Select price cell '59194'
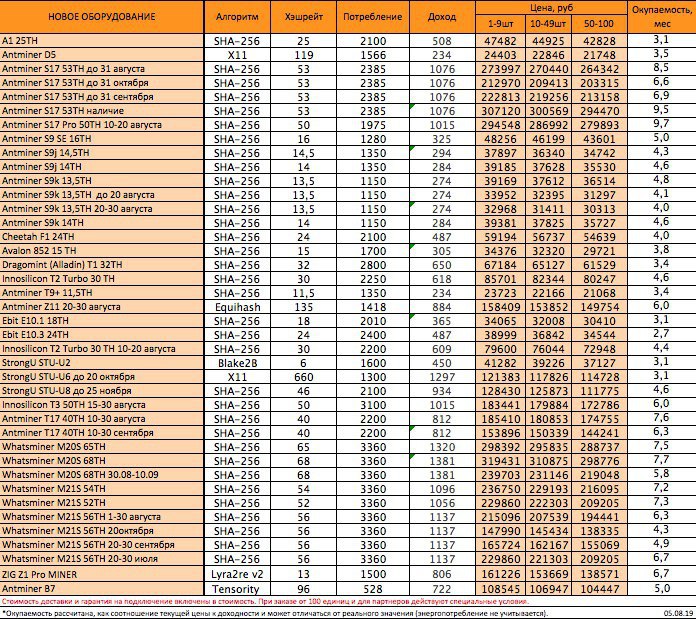 500,237
